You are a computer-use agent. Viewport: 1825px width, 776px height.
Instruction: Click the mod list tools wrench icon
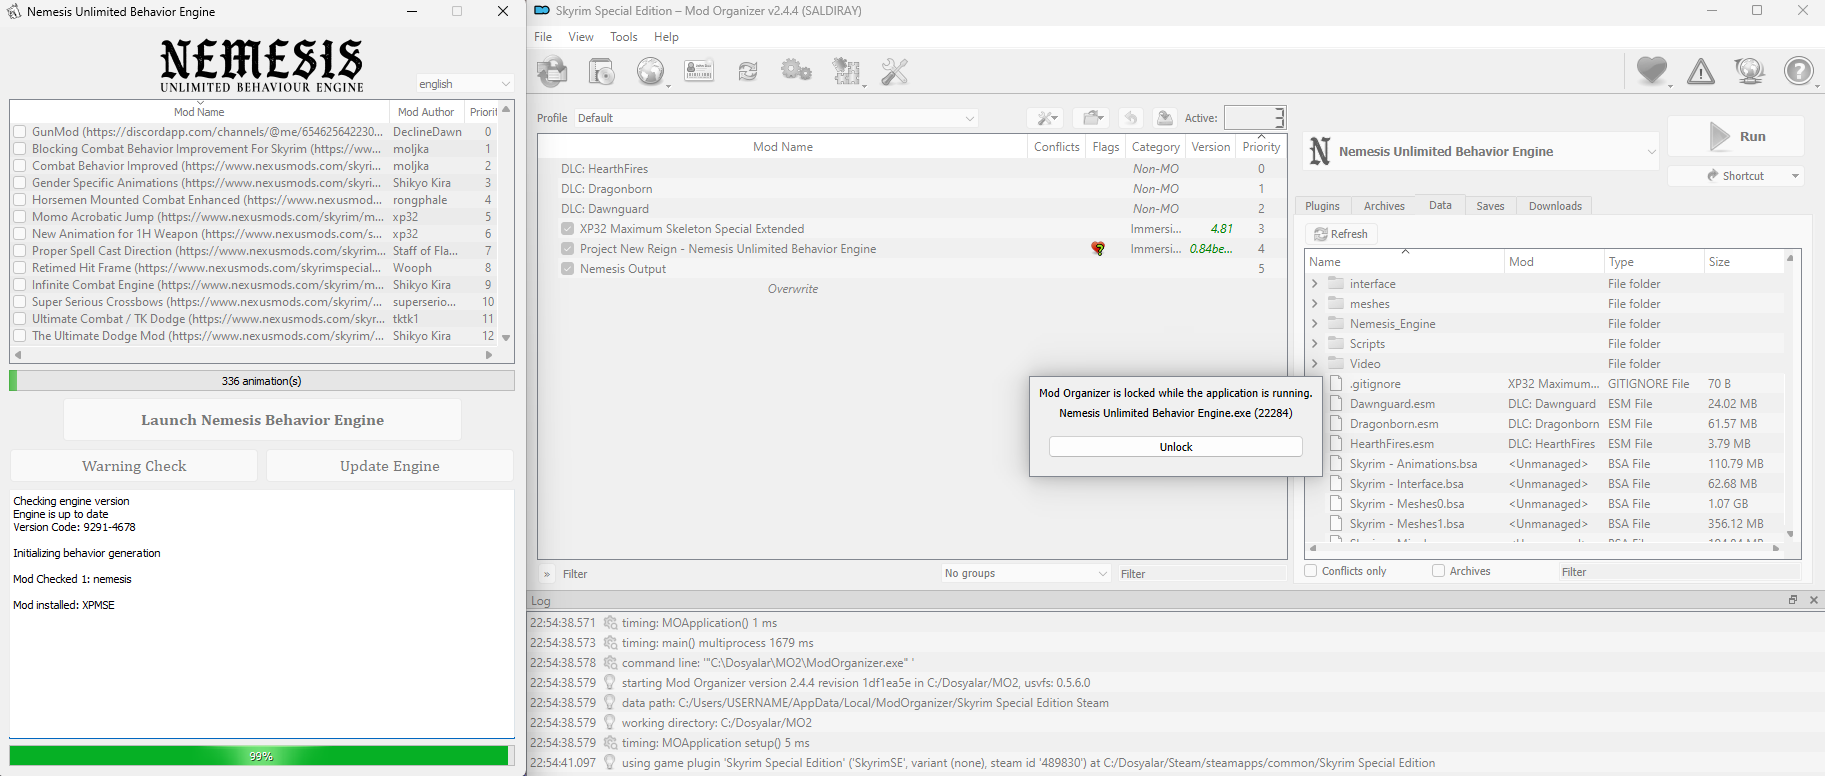(x=1045, y=118)
